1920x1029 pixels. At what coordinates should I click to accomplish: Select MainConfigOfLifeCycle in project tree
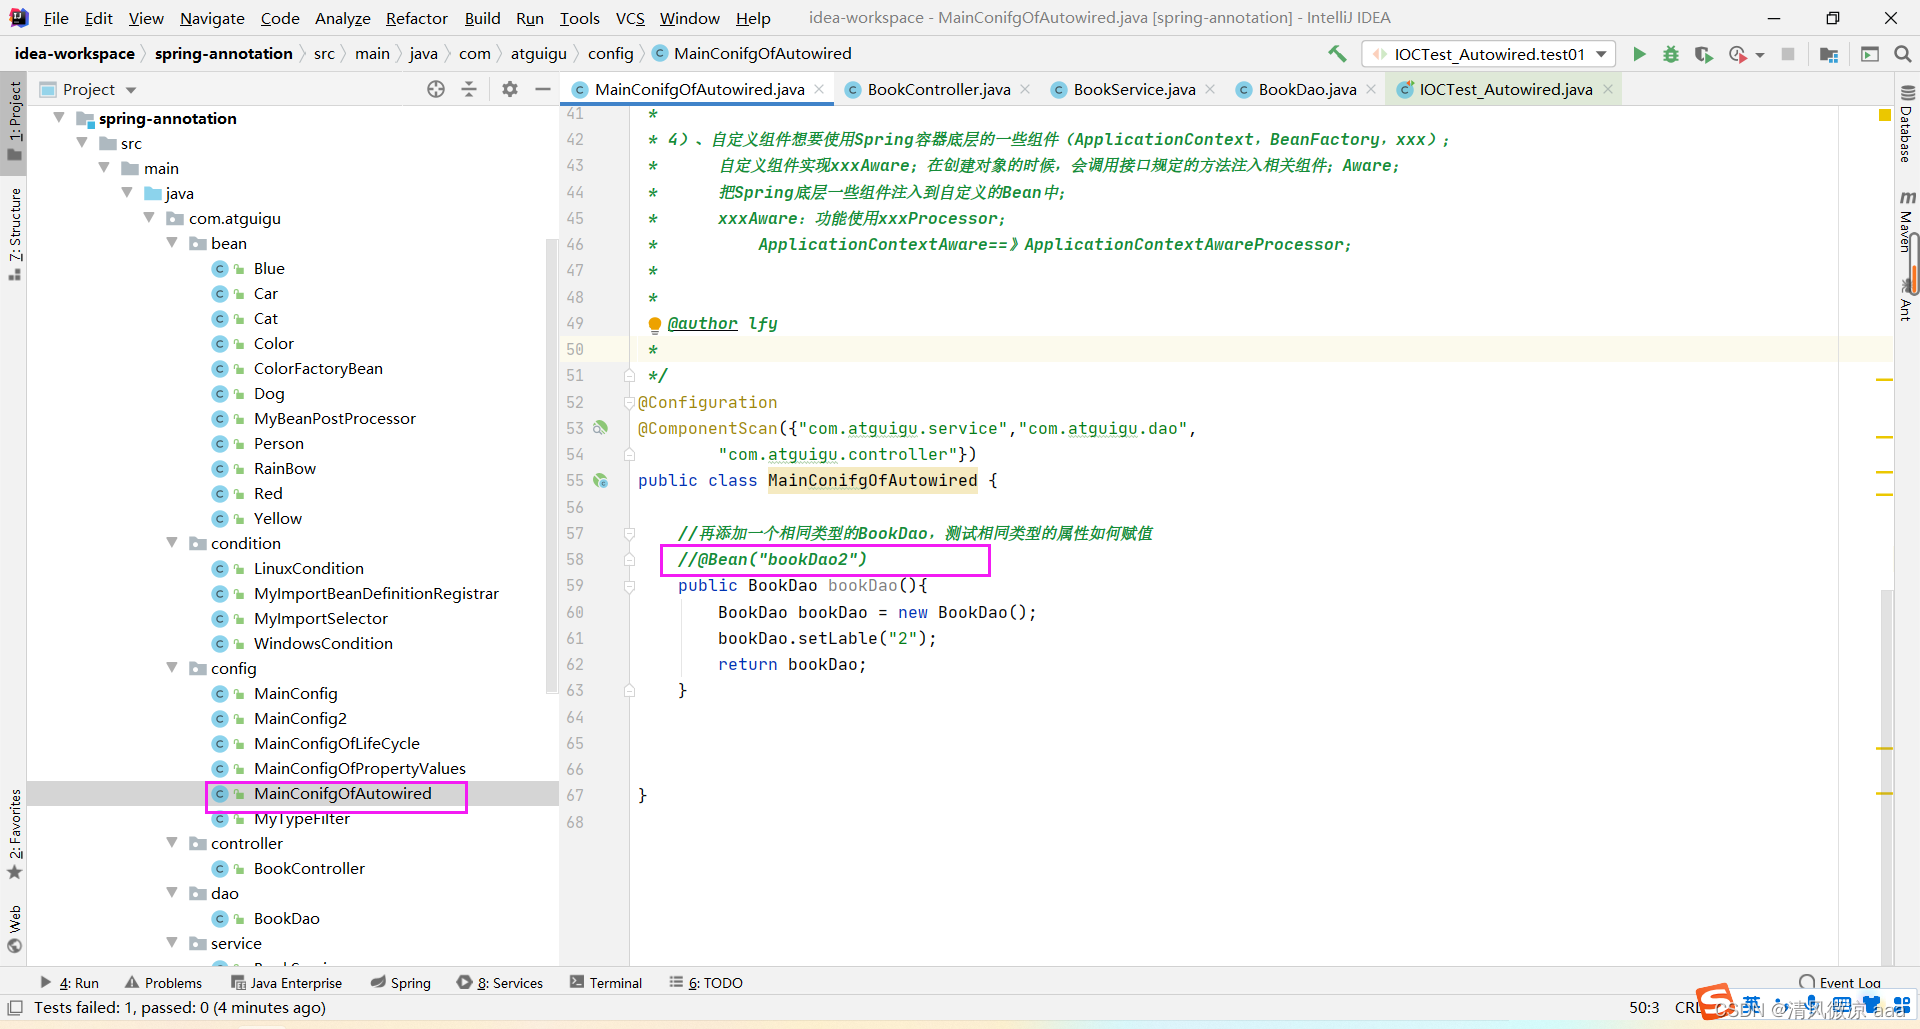point(336,743)
